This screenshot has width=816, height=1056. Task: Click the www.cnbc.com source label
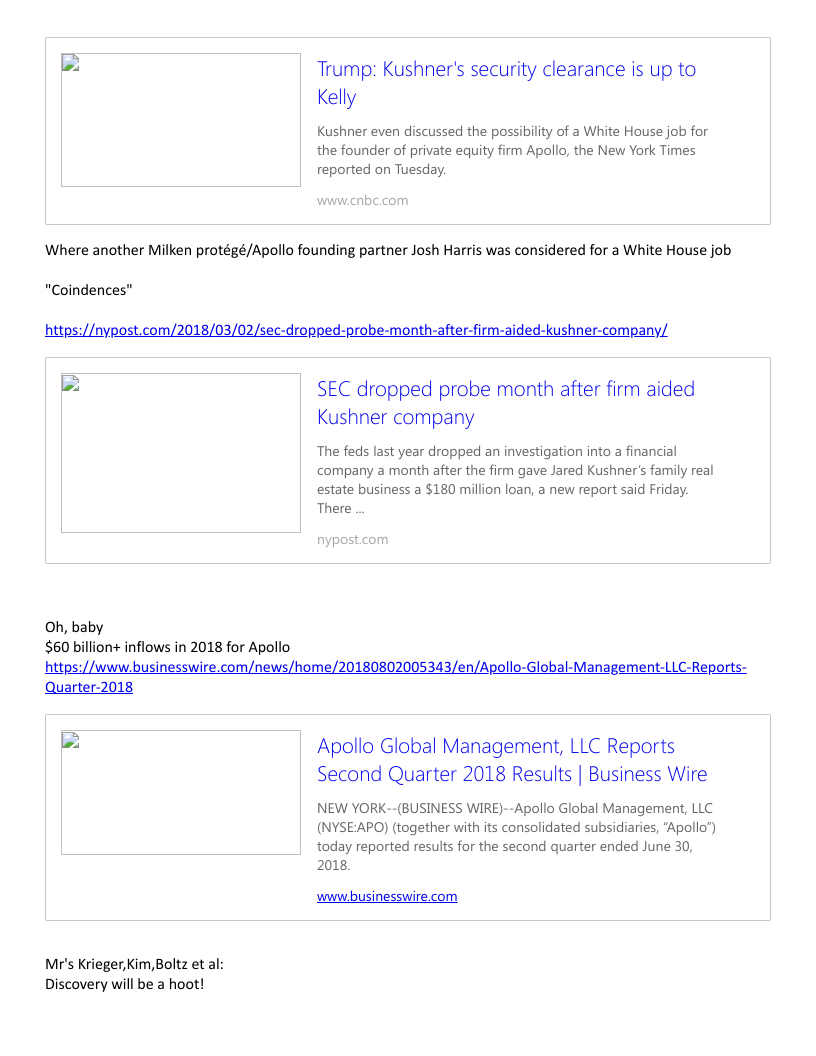(x=362, y=200)
